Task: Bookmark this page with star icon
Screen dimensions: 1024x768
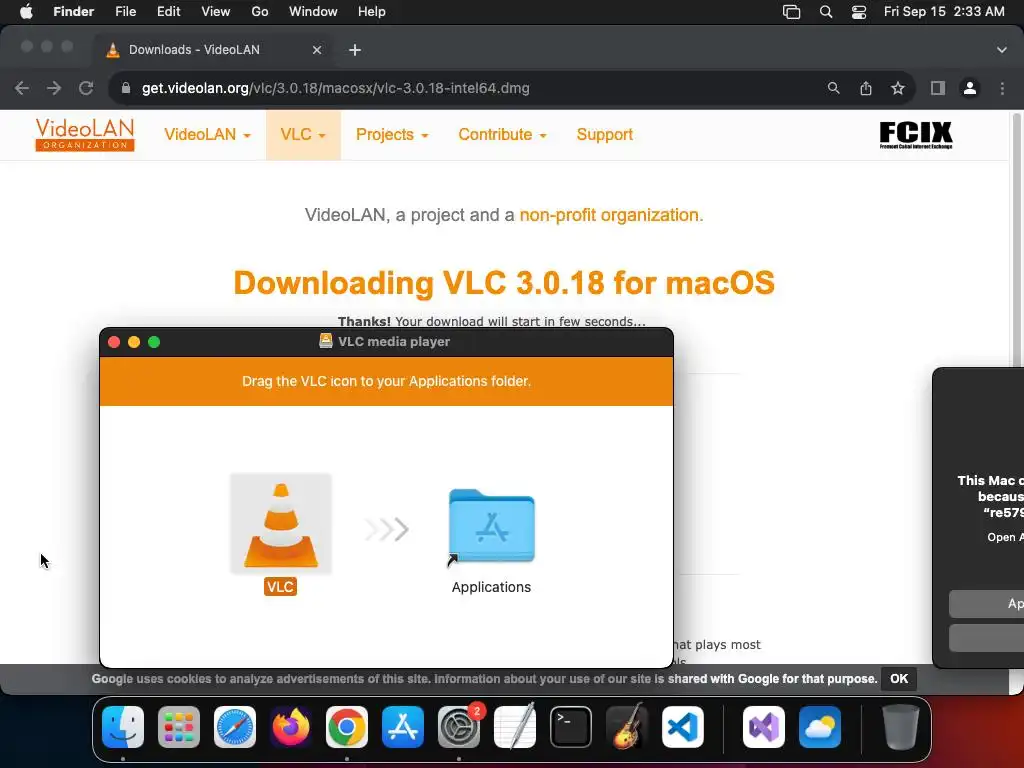Action: [898, 88]
